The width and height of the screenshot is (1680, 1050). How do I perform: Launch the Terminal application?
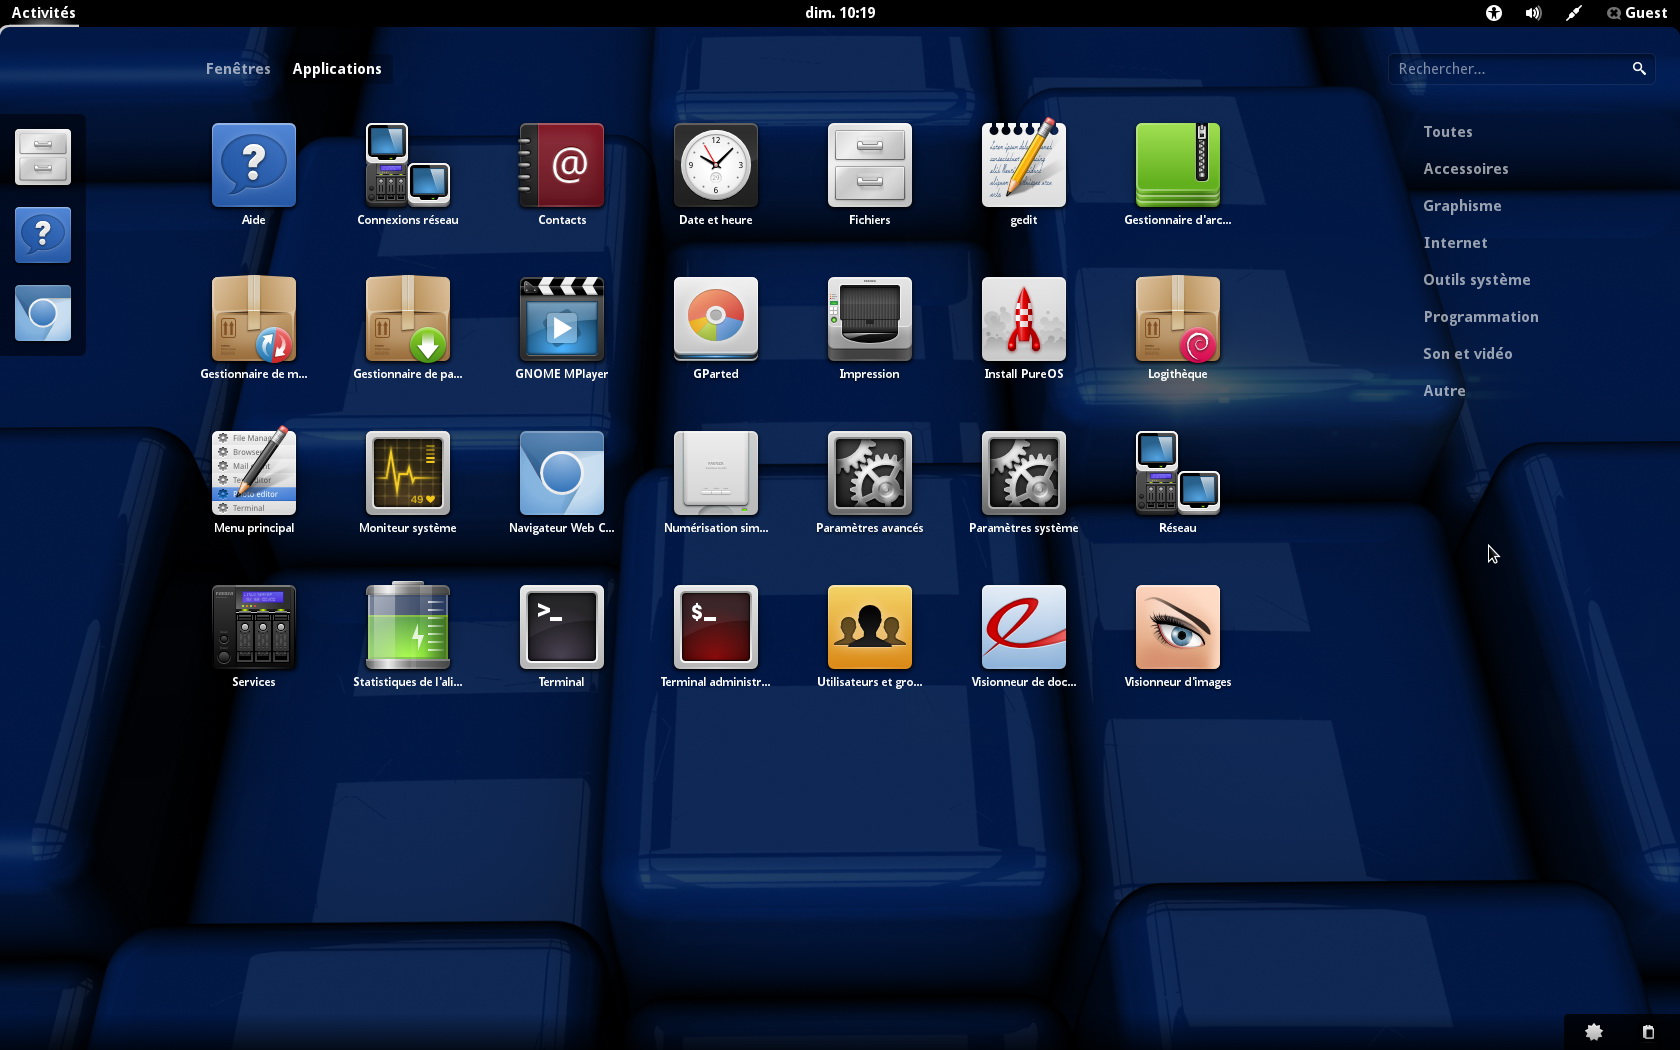(561, 627)
